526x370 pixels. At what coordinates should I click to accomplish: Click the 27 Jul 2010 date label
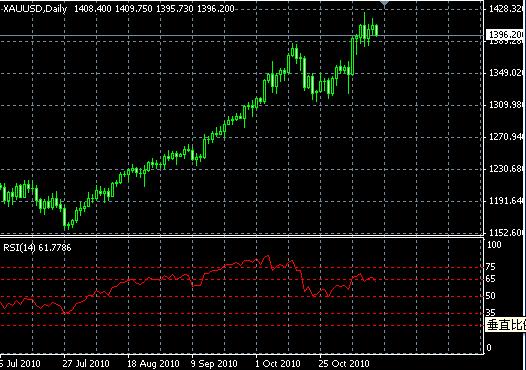[86, 363]
